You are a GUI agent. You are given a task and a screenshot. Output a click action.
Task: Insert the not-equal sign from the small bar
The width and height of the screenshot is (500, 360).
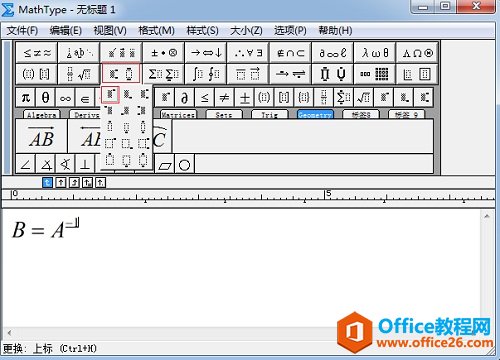[x=224, y=98]
